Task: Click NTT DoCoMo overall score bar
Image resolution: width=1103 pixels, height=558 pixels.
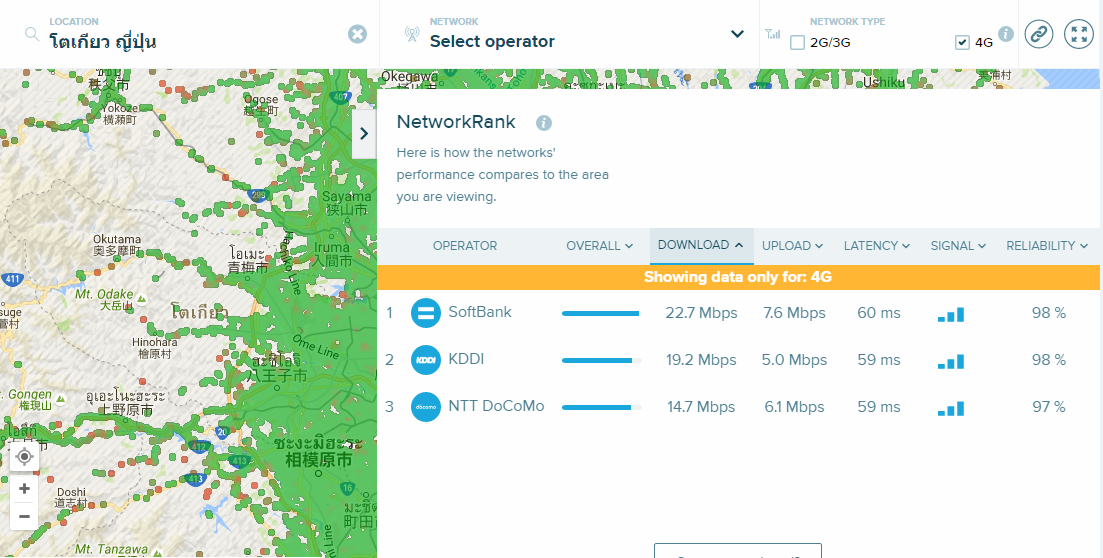Action: click(602, 407)
